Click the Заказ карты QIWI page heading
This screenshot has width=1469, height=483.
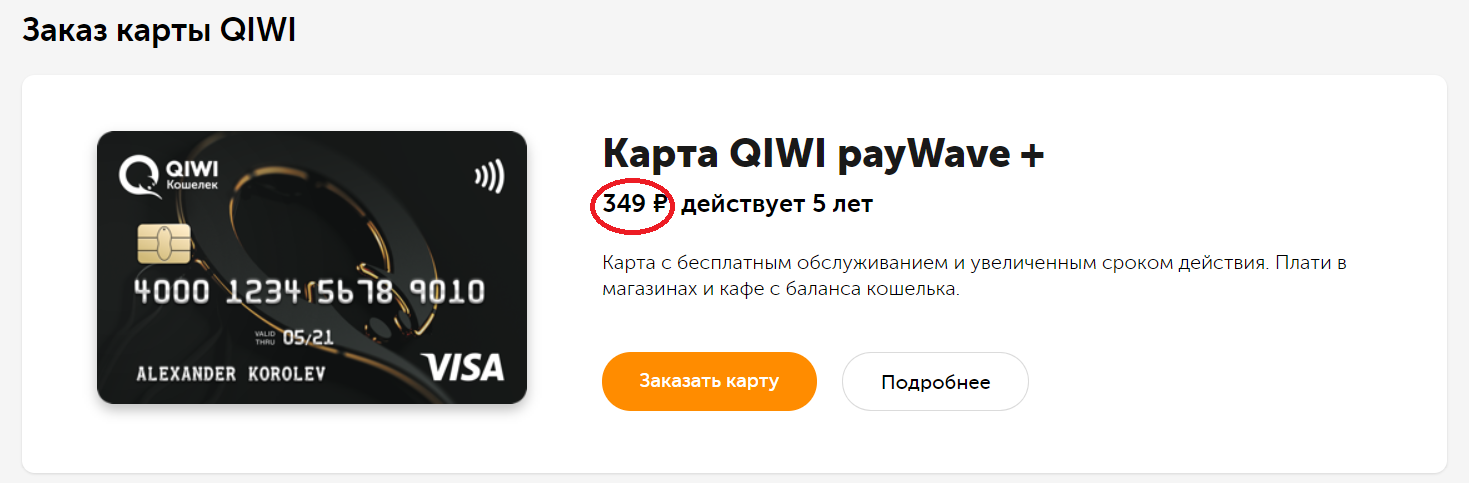pos(160,31)
